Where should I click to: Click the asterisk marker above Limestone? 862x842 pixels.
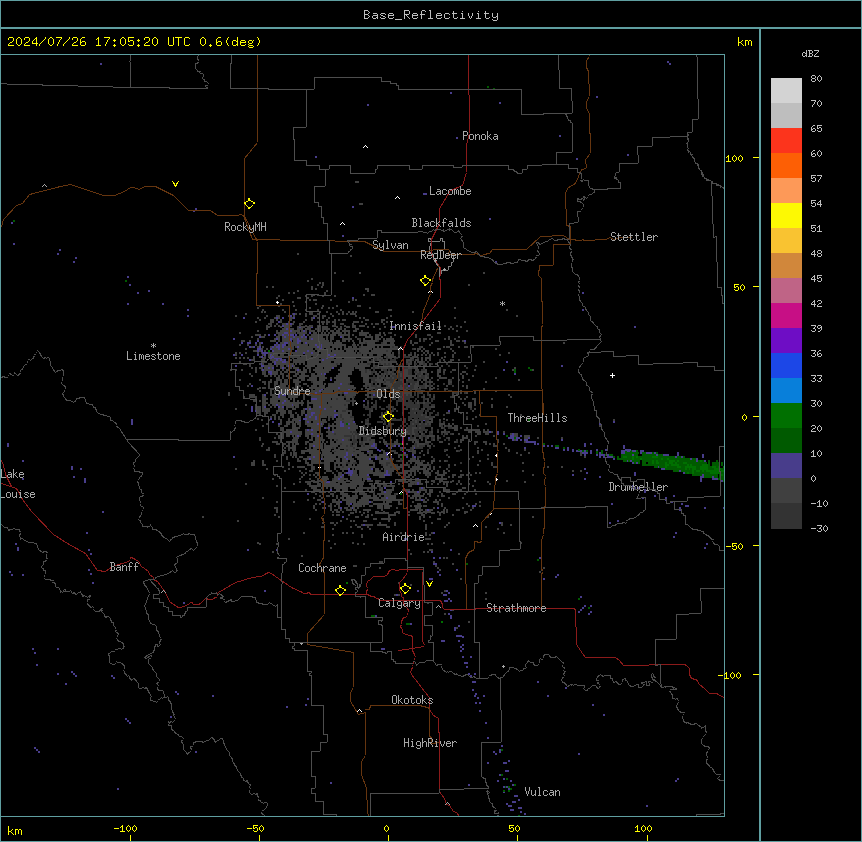tap(153, 345)
